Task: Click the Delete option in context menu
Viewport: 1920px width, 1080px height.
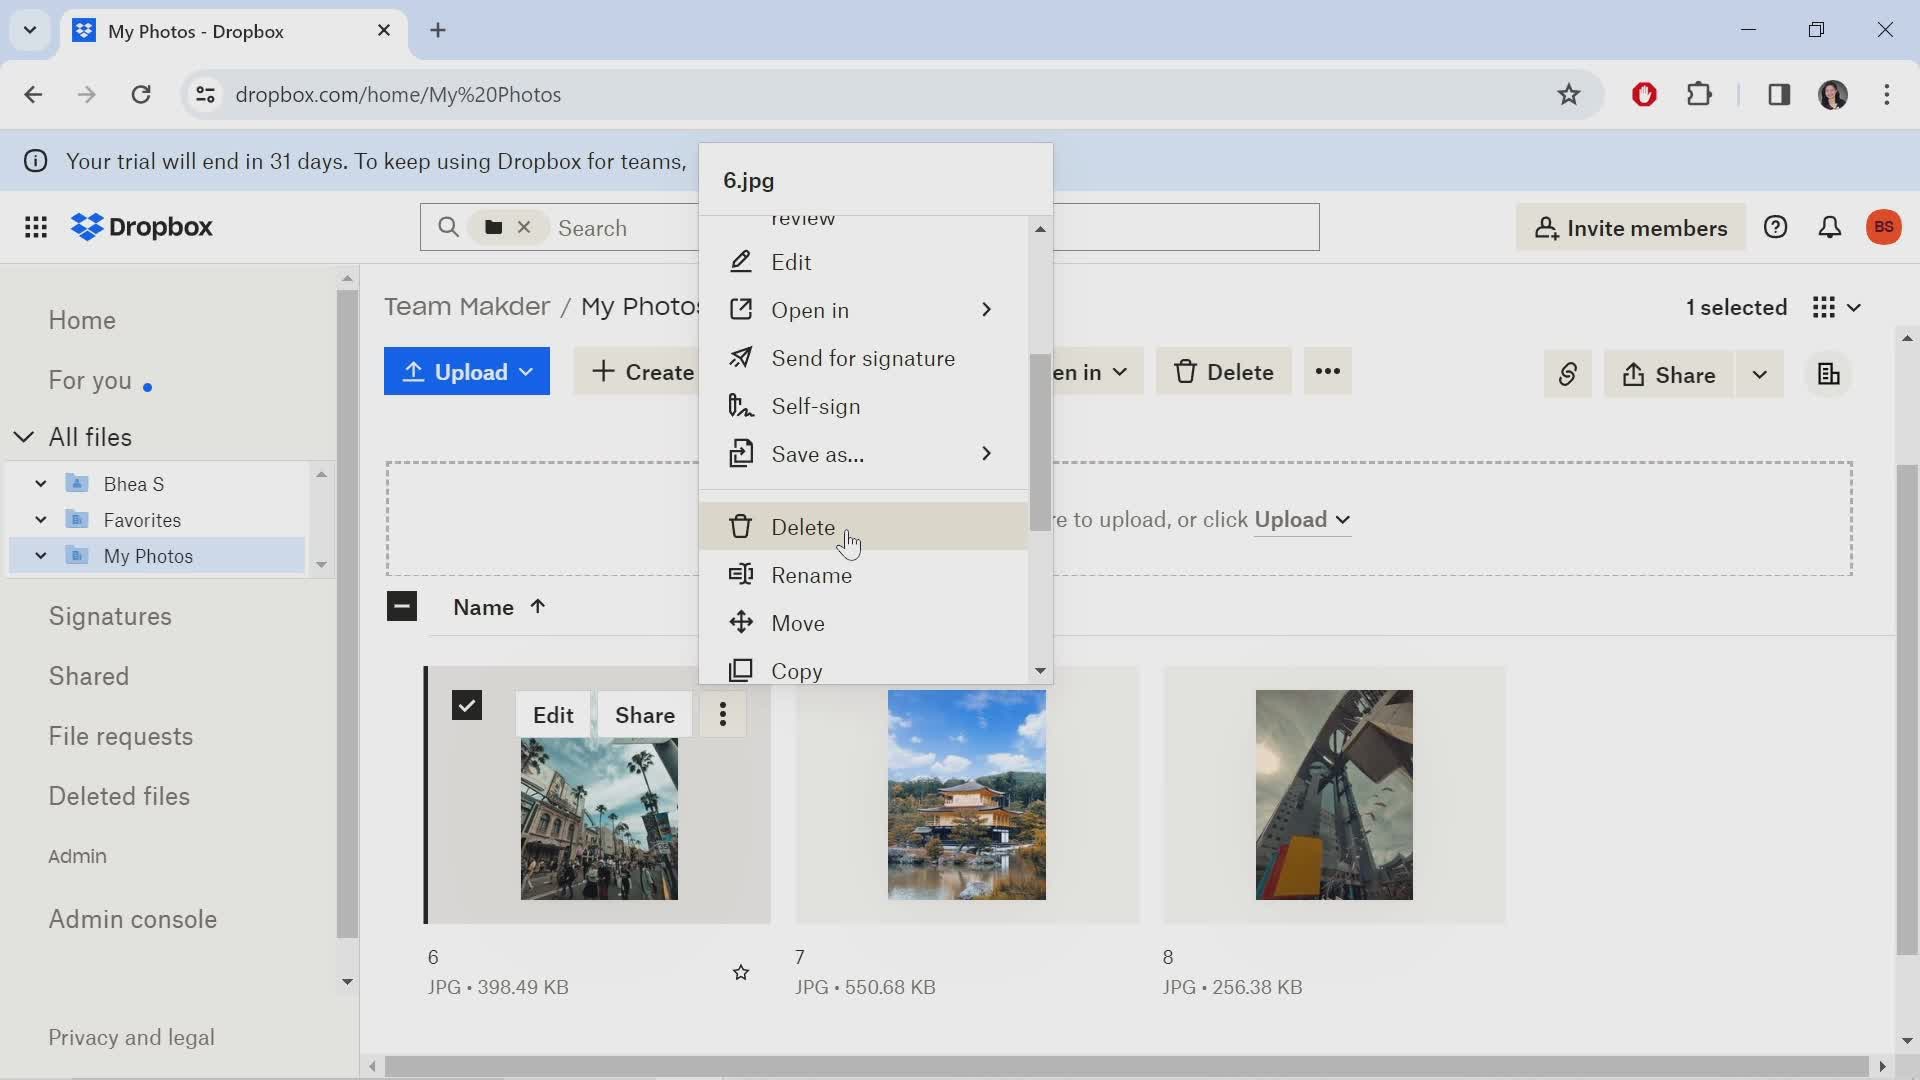Action: click(802, 526)
